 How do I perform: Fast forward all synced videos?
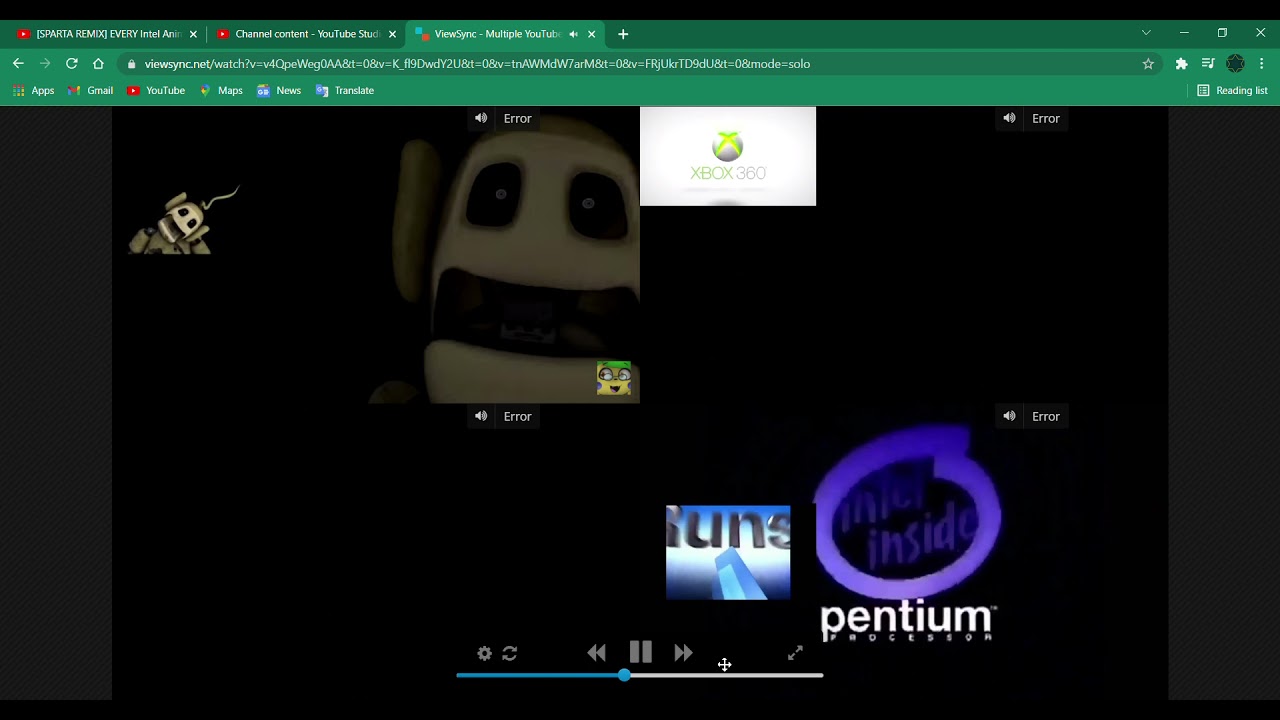[684, 653]
